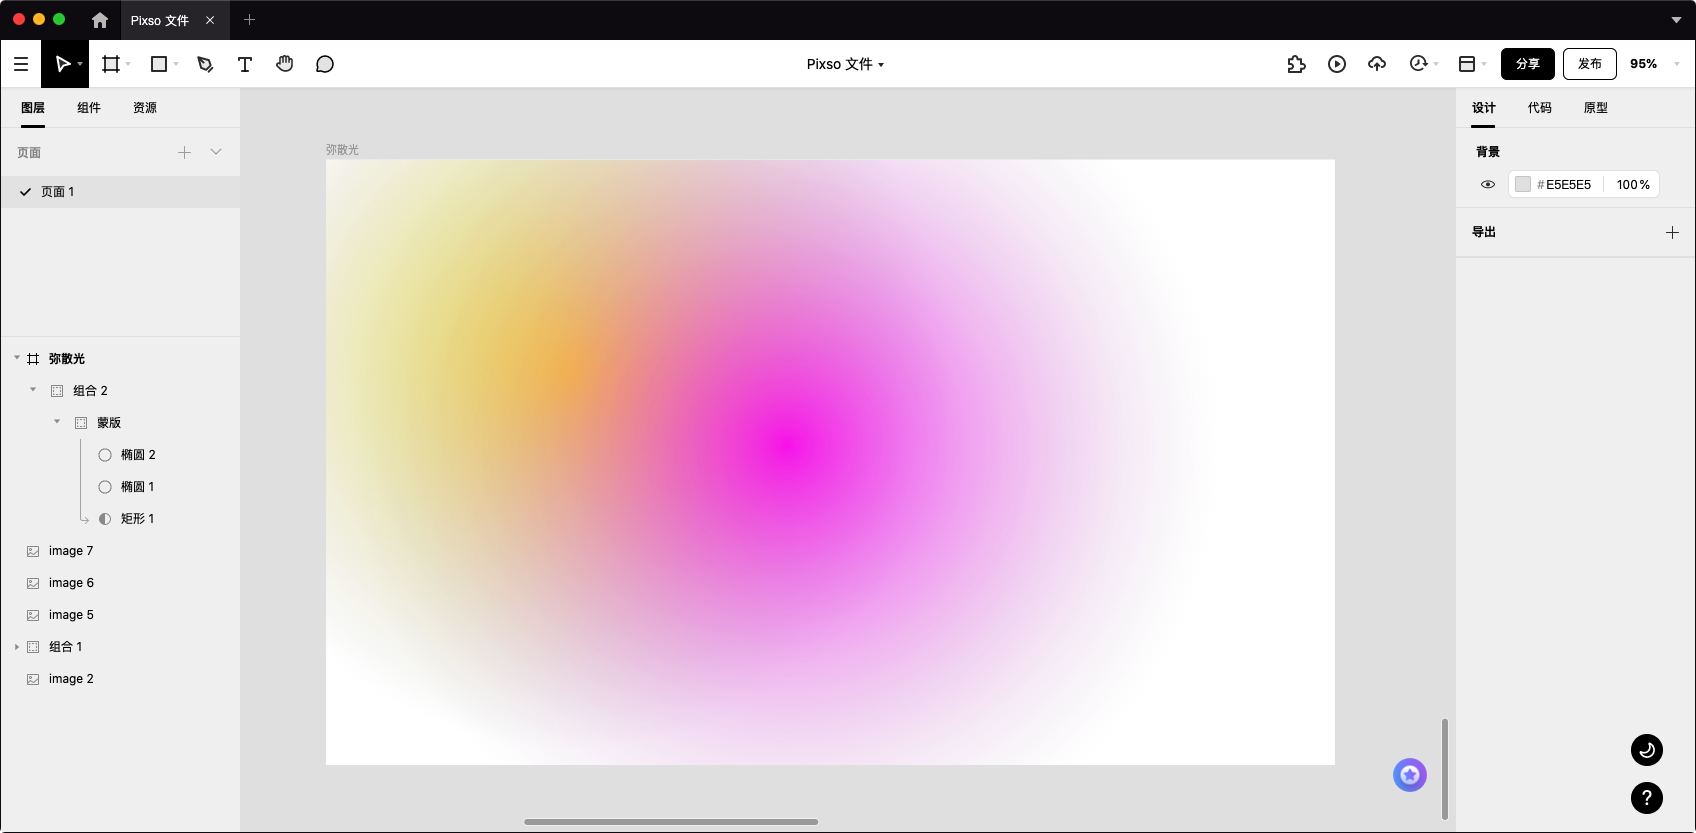Open the history icon dropdown arrow
Screen dimensions: 1696x833
1436,64
